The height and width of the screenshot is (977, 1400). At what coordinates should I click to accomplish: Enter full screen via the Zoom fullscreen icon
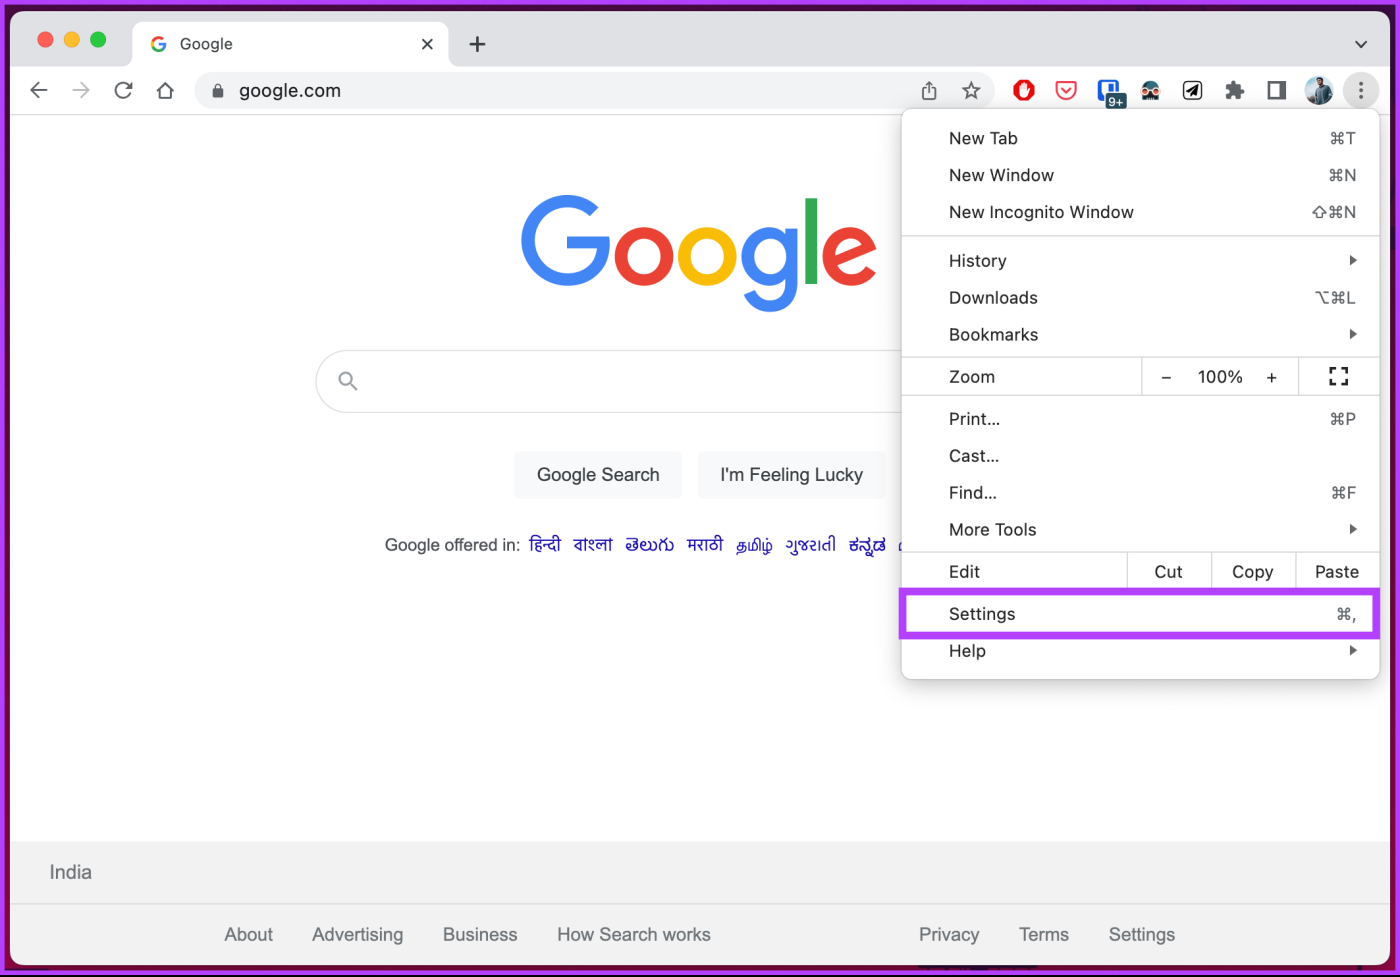coord(1338,376)
